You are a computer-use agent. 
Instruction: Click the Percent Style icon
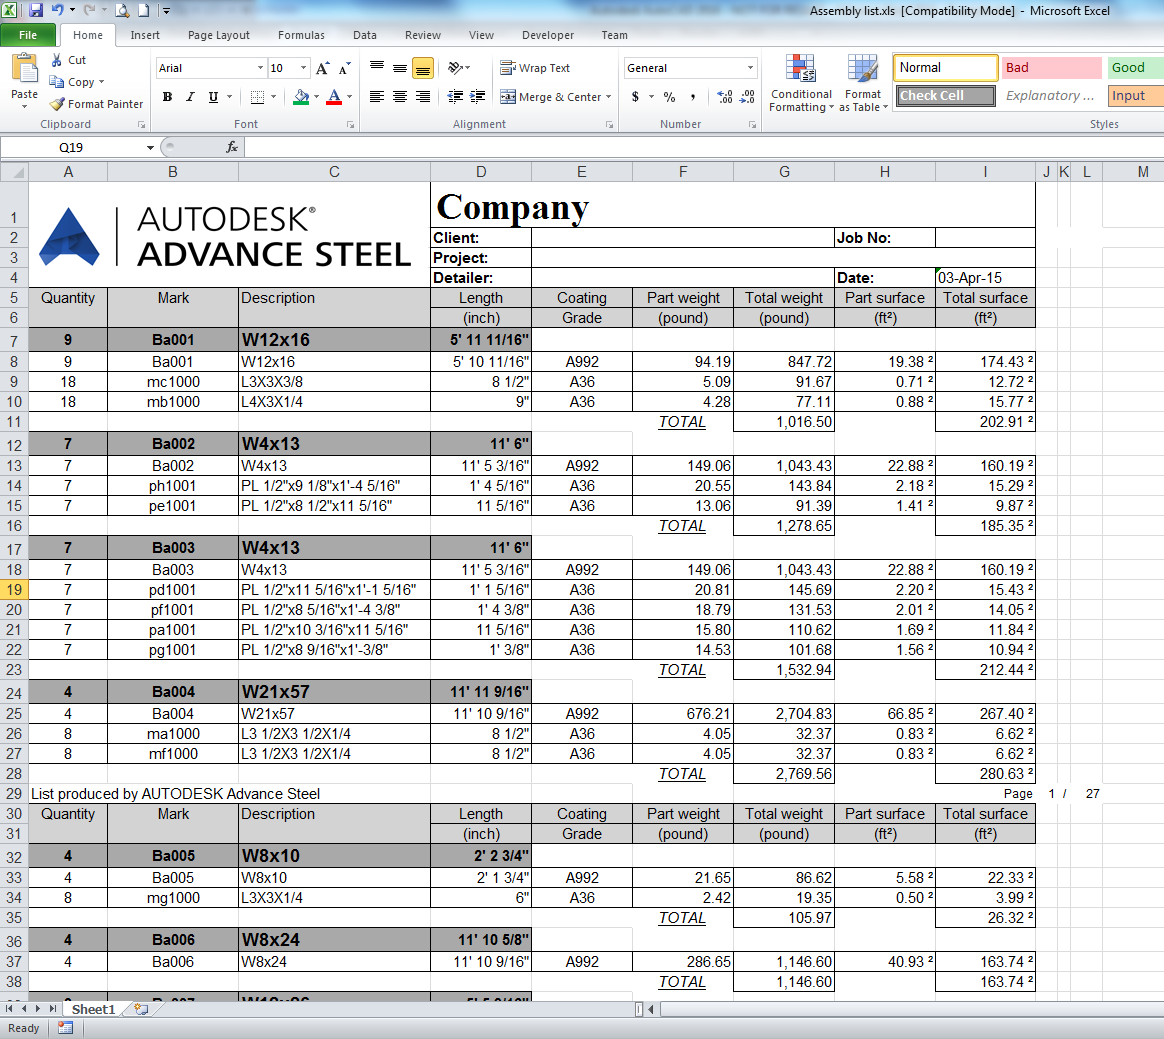coord(670,96)
